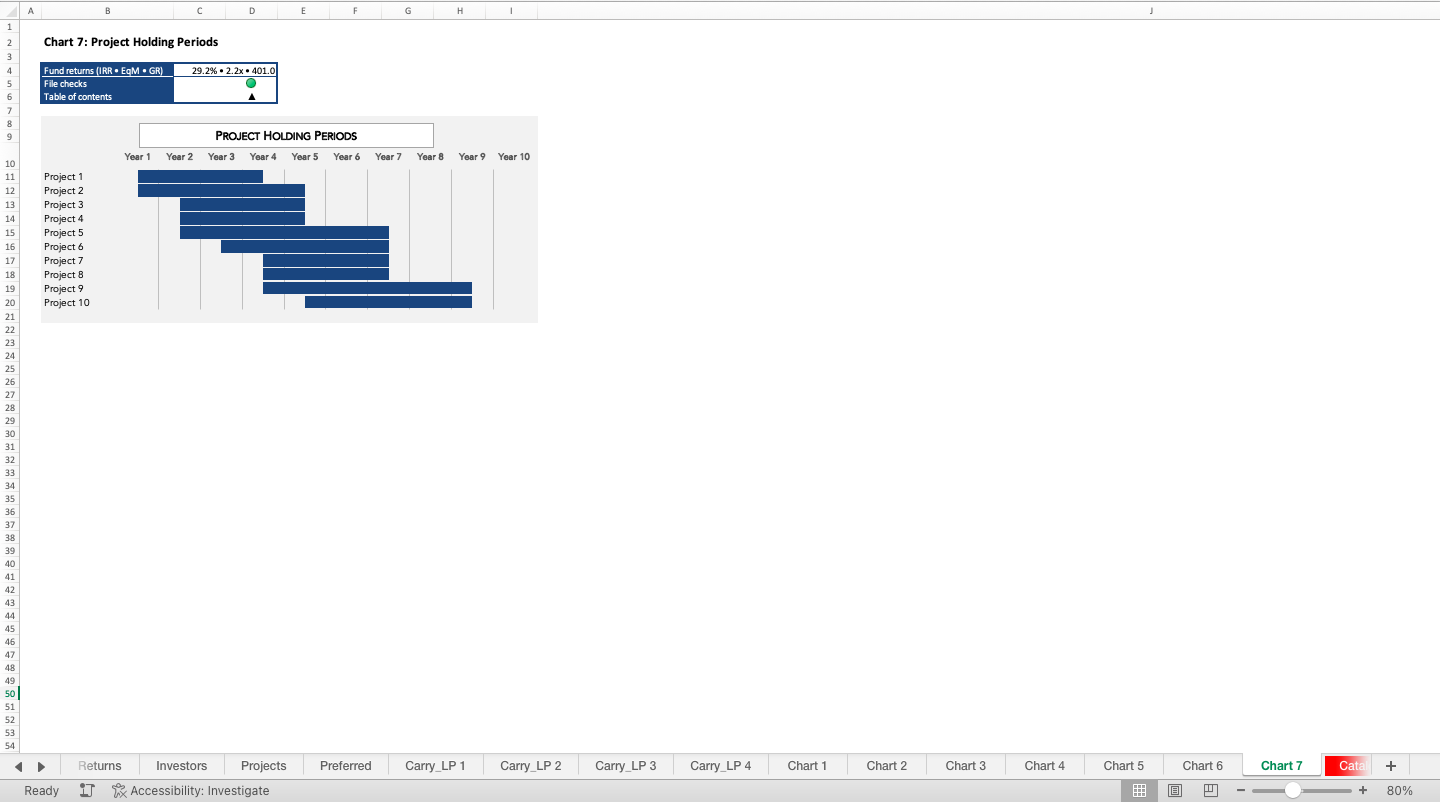The height and width of the screenshot is (802, 1440).
Task: Select the Fund returns label cell
Action: 107,71
